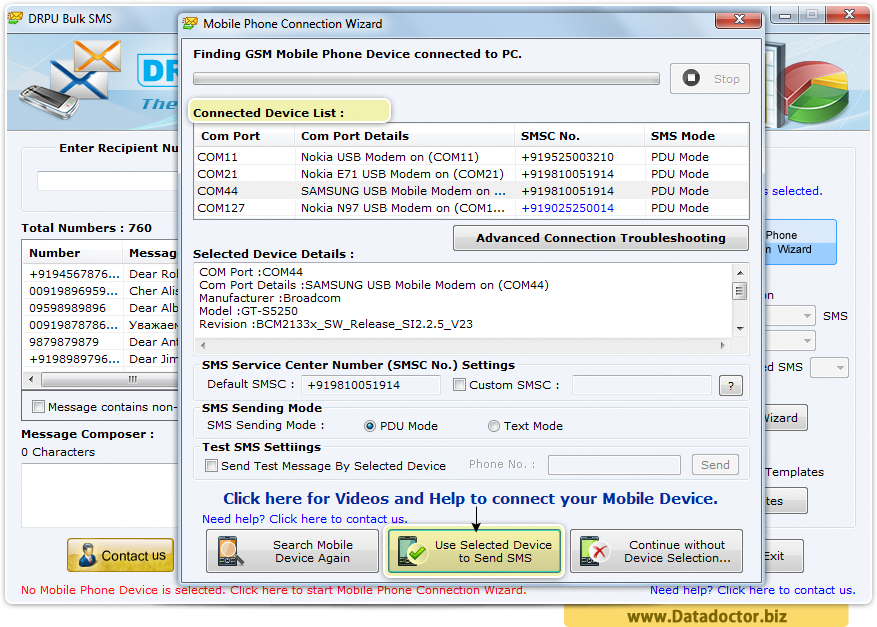Click 'Need help? Click here to contact us' in wizard
The width and height of the screenshot is (877, 627).
(304, 519)
